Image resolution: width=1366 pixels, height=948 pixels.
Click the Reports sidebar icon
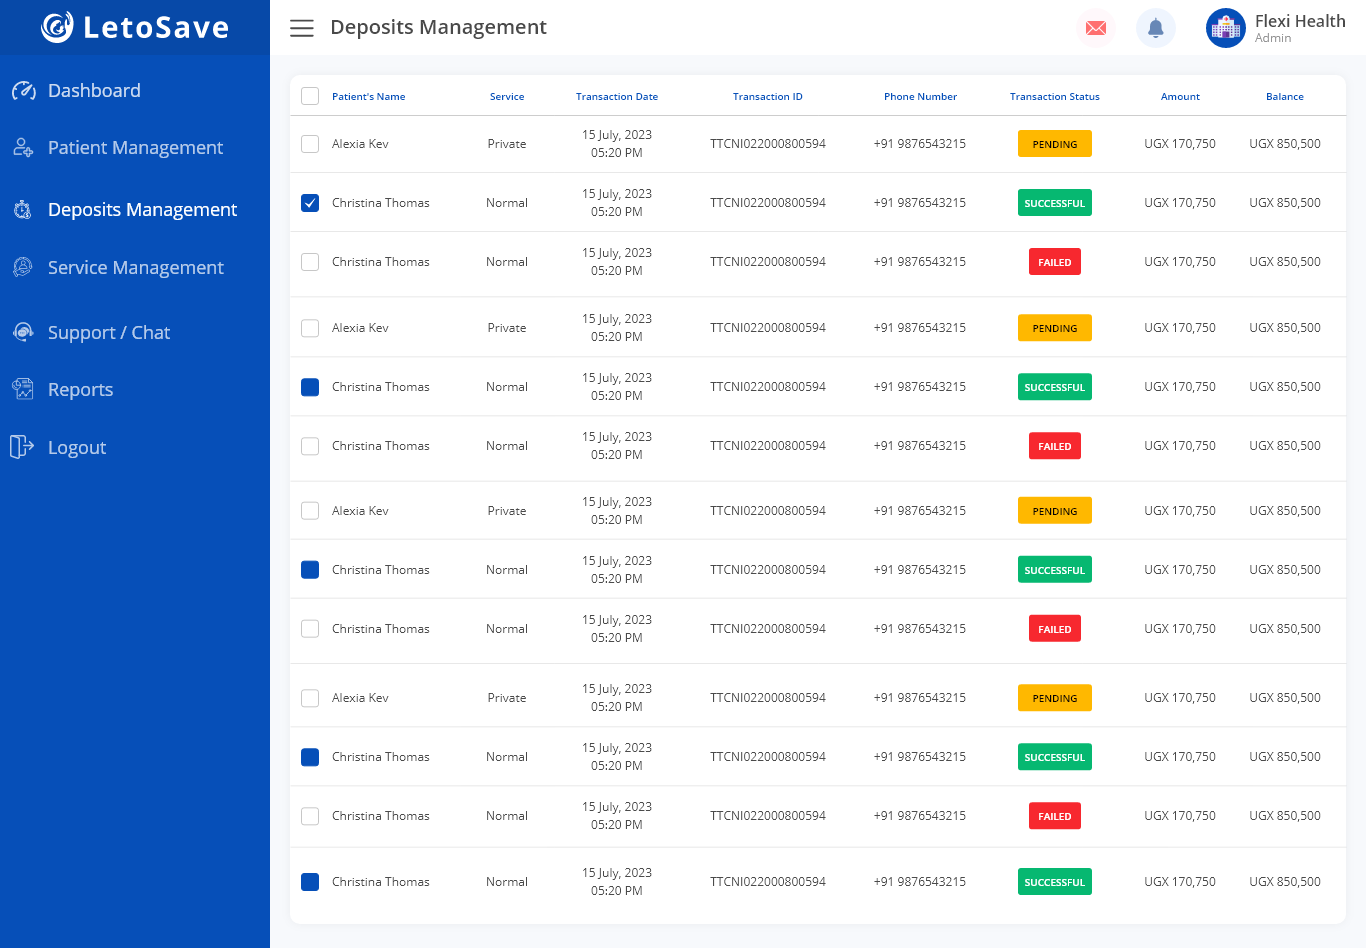coord(23,389)
